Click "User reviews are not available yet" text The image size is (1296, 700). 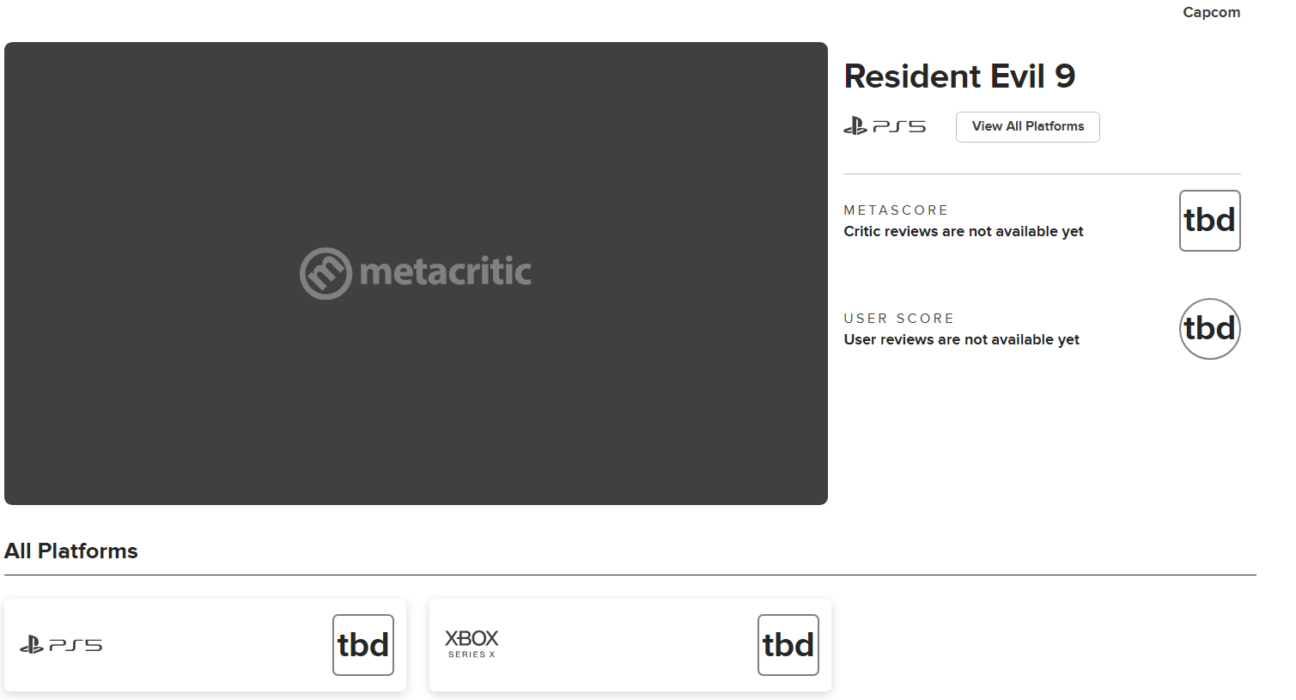point(961,340)
